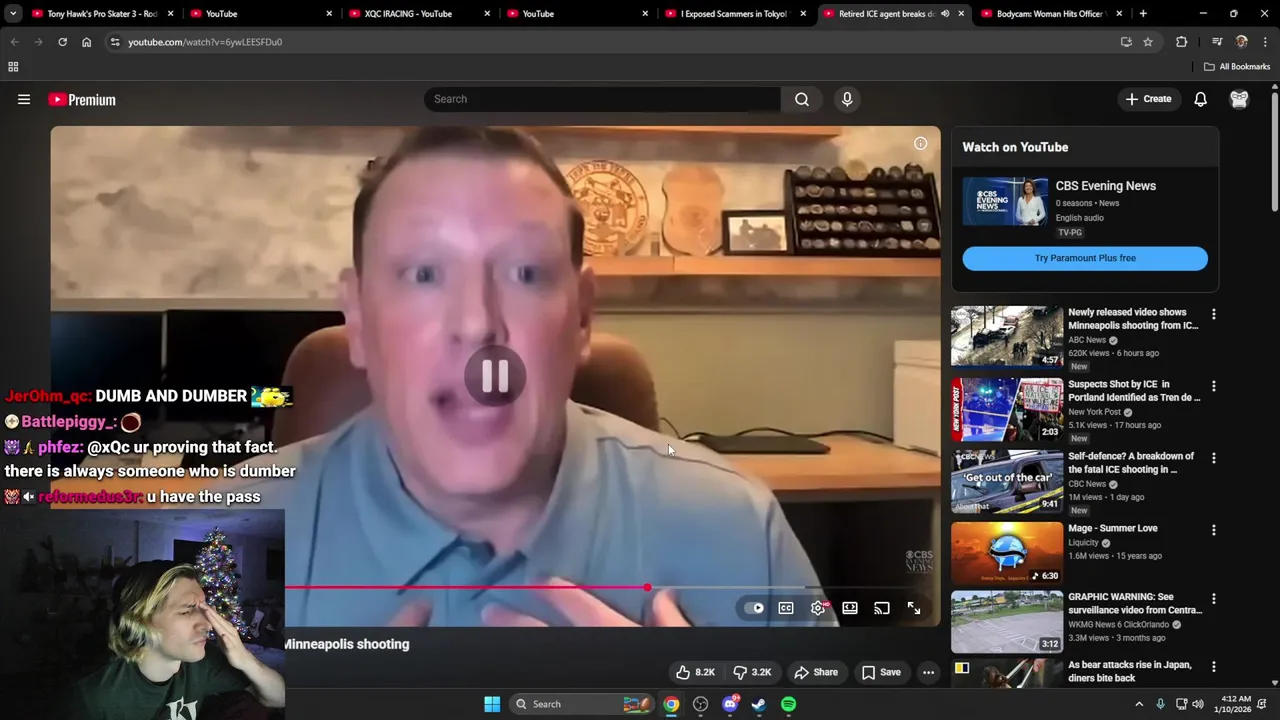This screenshot has height=720, width=1280.
Task: Open CBS Evening News show thumbnail
Action: [1005, 201]
